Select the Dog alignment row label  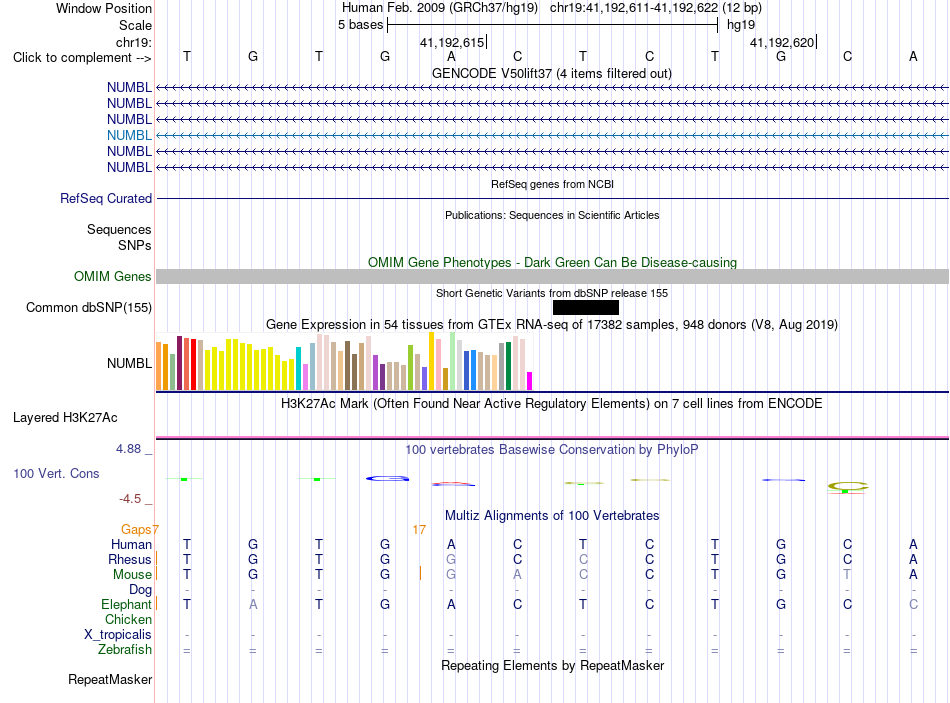pos(140,590)
